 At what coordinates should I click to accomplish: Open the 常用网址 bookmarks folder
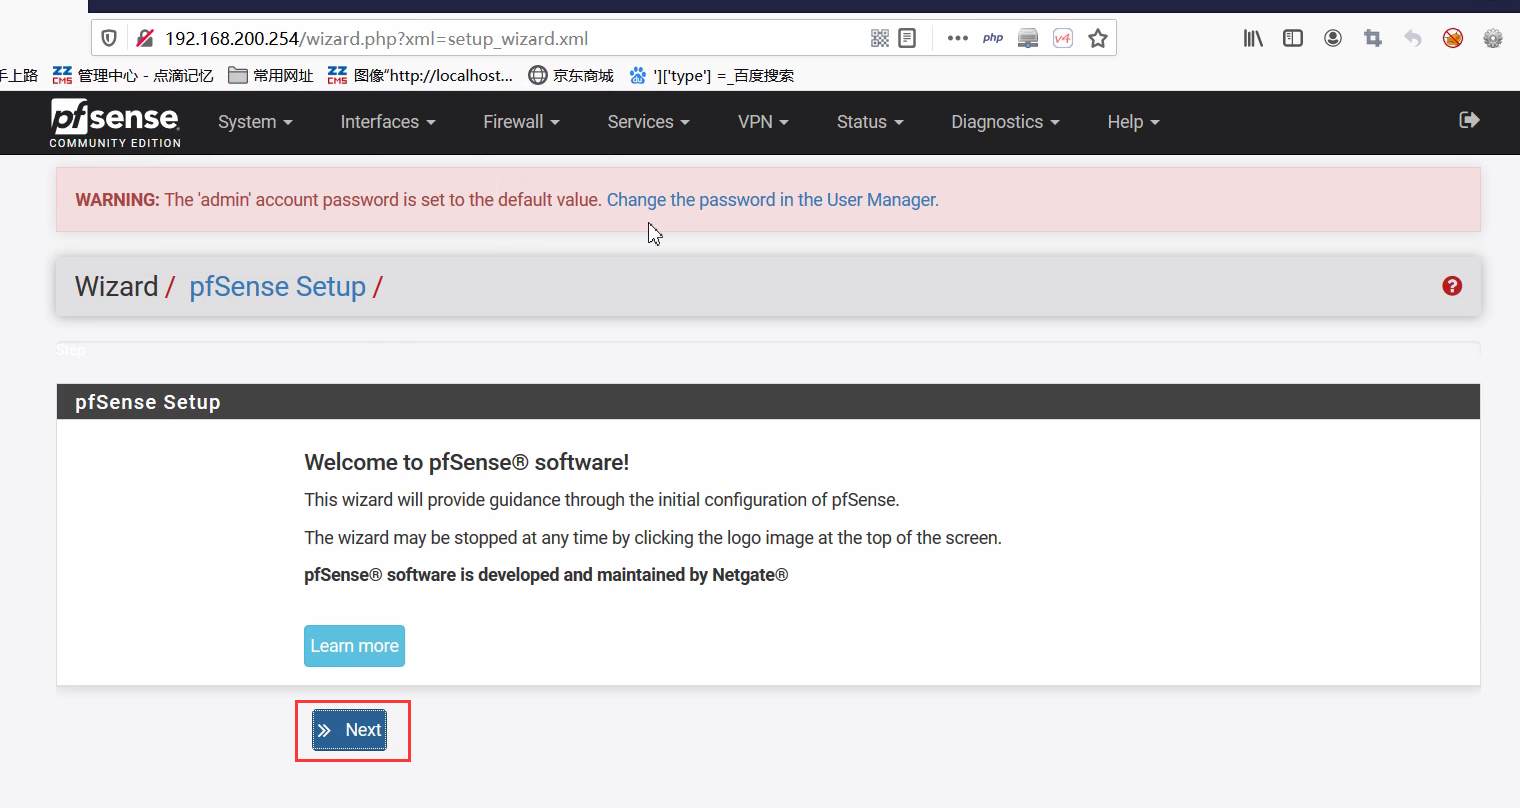click(x=271, y=75)
